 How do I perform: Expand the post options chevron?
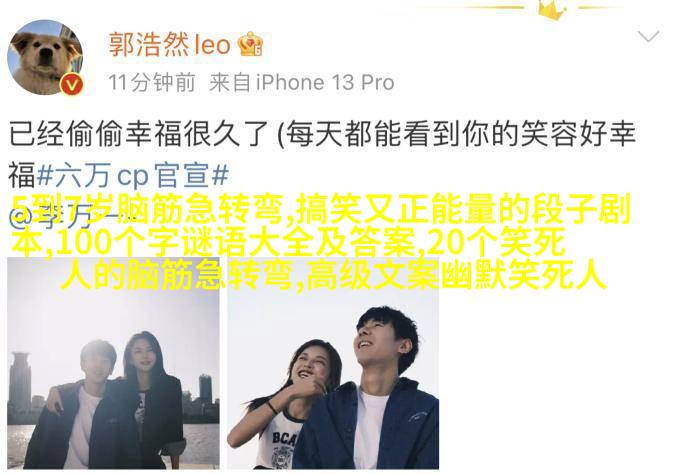[648, 36]
